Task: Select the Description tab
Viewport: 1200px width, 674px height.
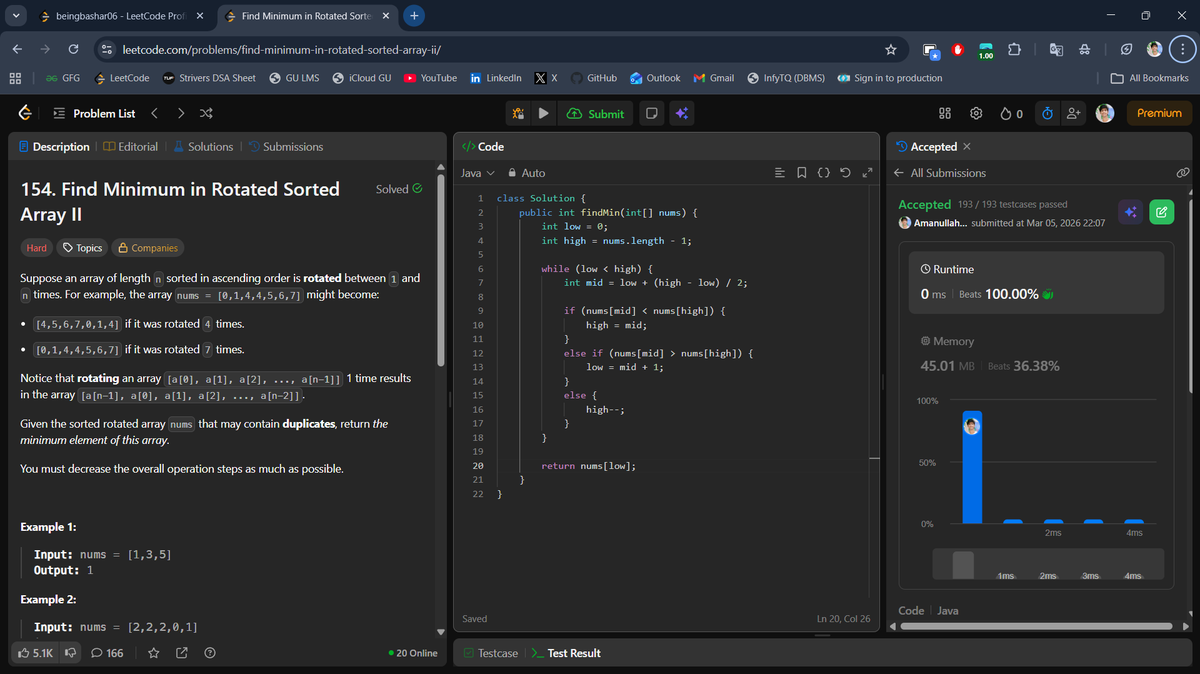Action: tap(54, 147)
